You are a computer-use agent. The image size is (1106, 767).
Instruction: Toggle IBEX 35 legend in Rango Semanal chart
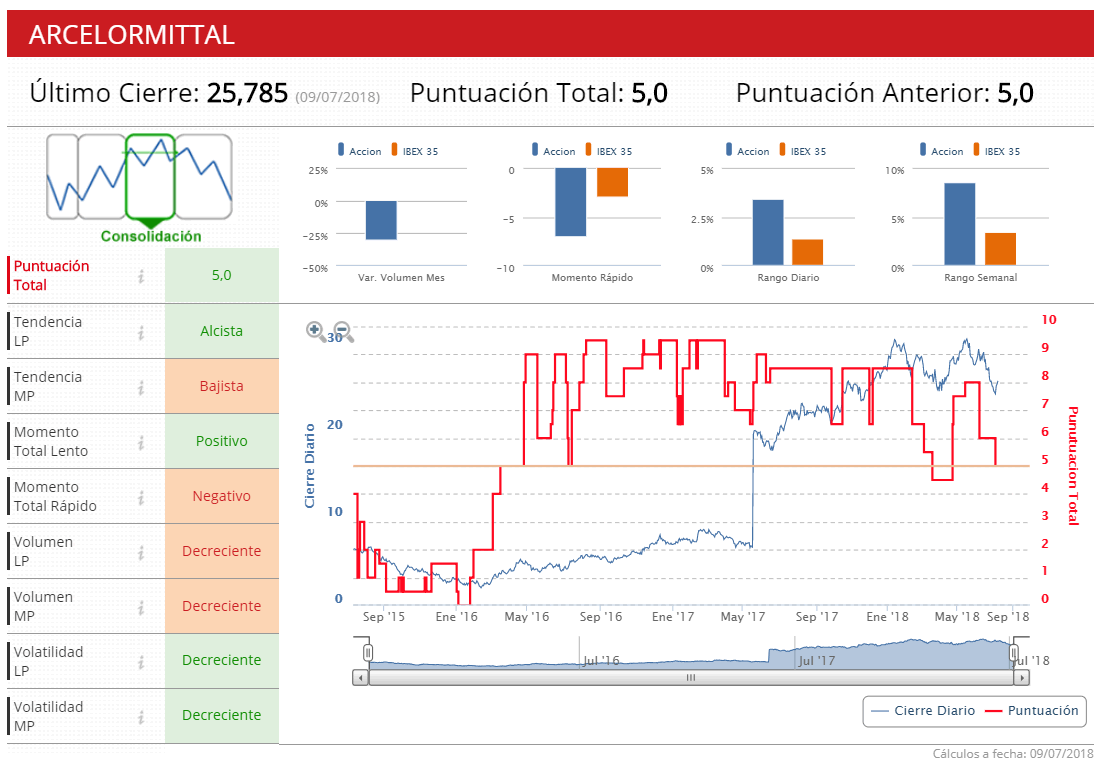pos(997,150)
